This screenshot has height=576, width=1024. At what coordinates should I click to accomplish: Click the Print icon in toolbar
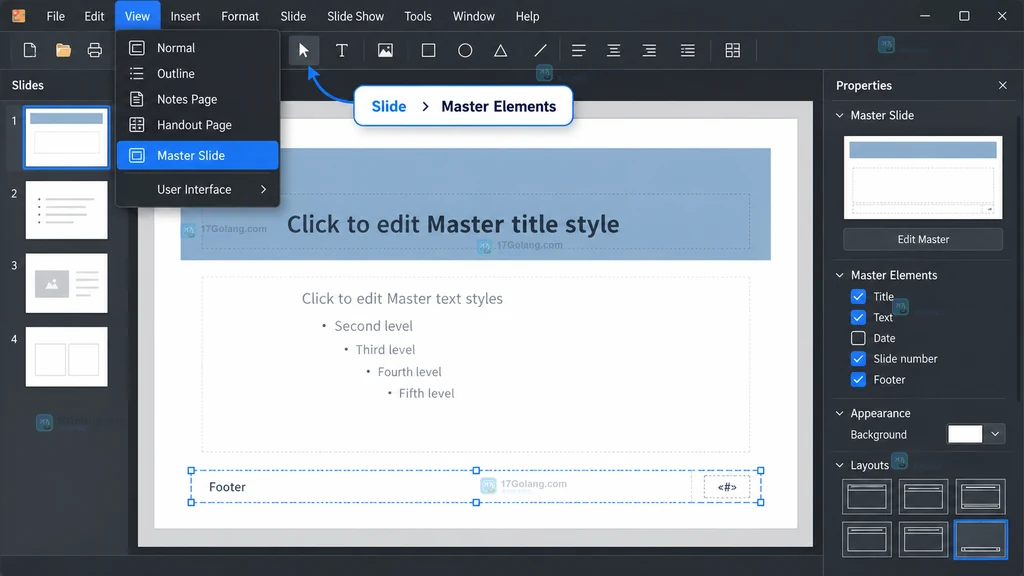click(95, 50)
